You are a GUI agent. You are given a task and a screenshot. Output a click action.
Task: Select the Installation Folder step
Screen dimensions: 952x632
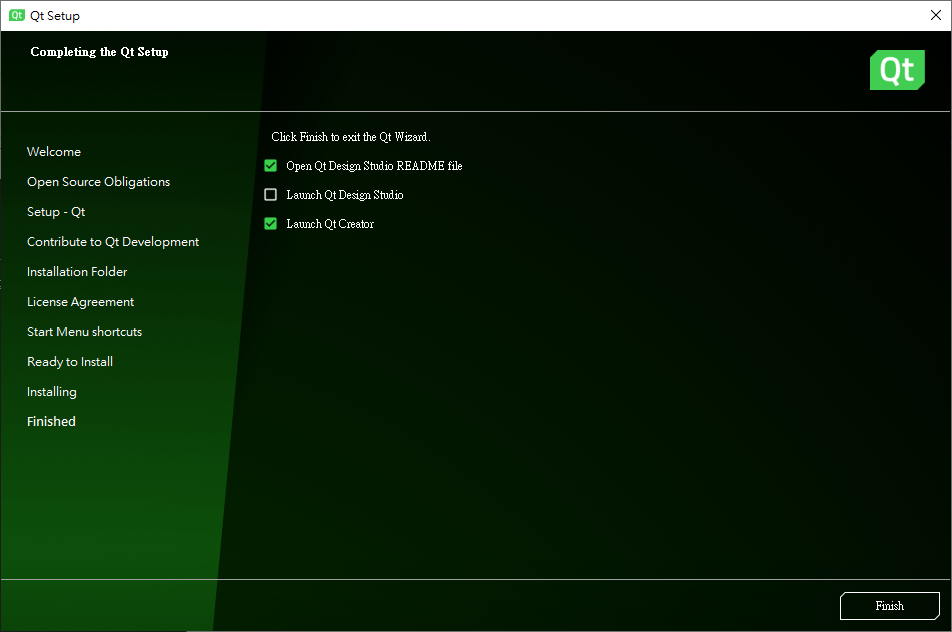tap(77, 271)
